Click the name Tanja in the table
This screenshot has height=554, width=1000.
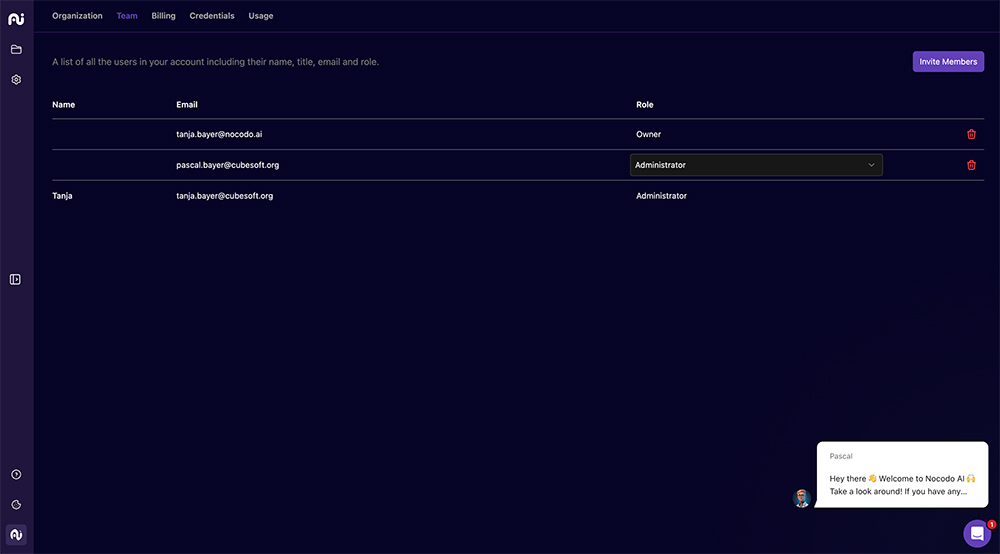[62, 196]
